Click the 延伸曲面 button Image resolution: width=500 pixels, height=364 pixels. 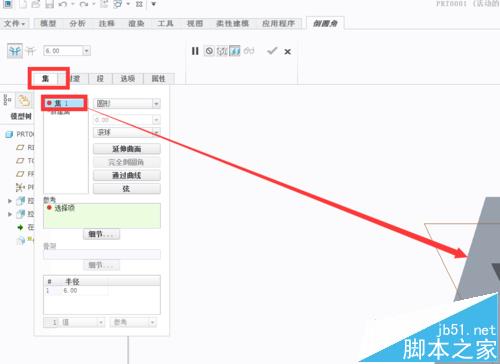pyautogui.click(x=127, y=149)
